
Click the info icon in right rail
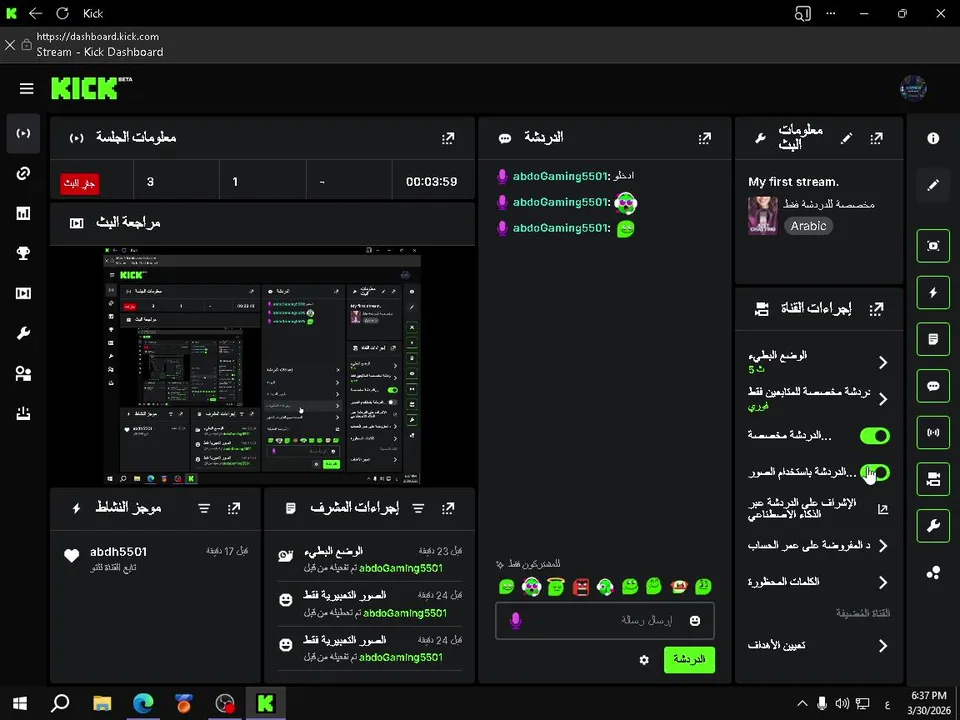[x=933, y=138]
